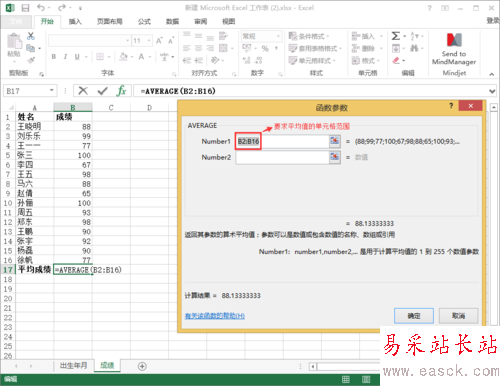This screenshot has height=386, width=500.
Task: Collapse the ribbon with the caret
Action: 492,74
